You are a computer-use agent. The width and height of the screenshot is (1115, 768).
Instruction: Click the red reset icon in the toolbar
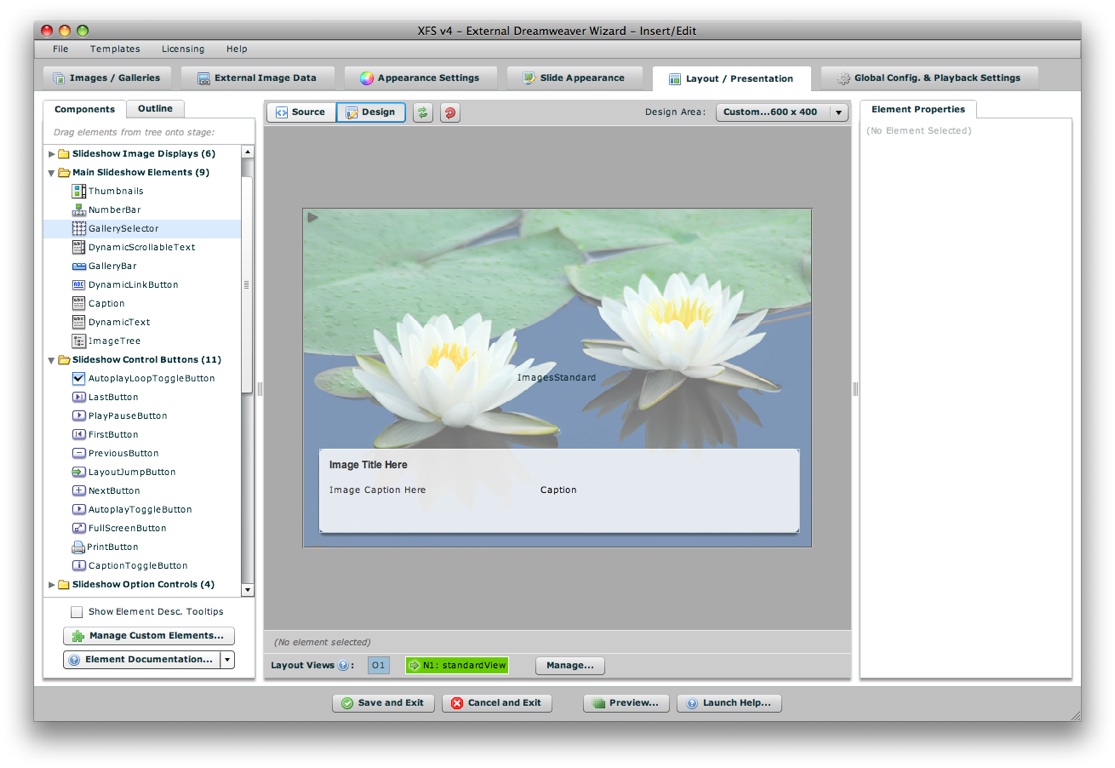pos(450,113)
